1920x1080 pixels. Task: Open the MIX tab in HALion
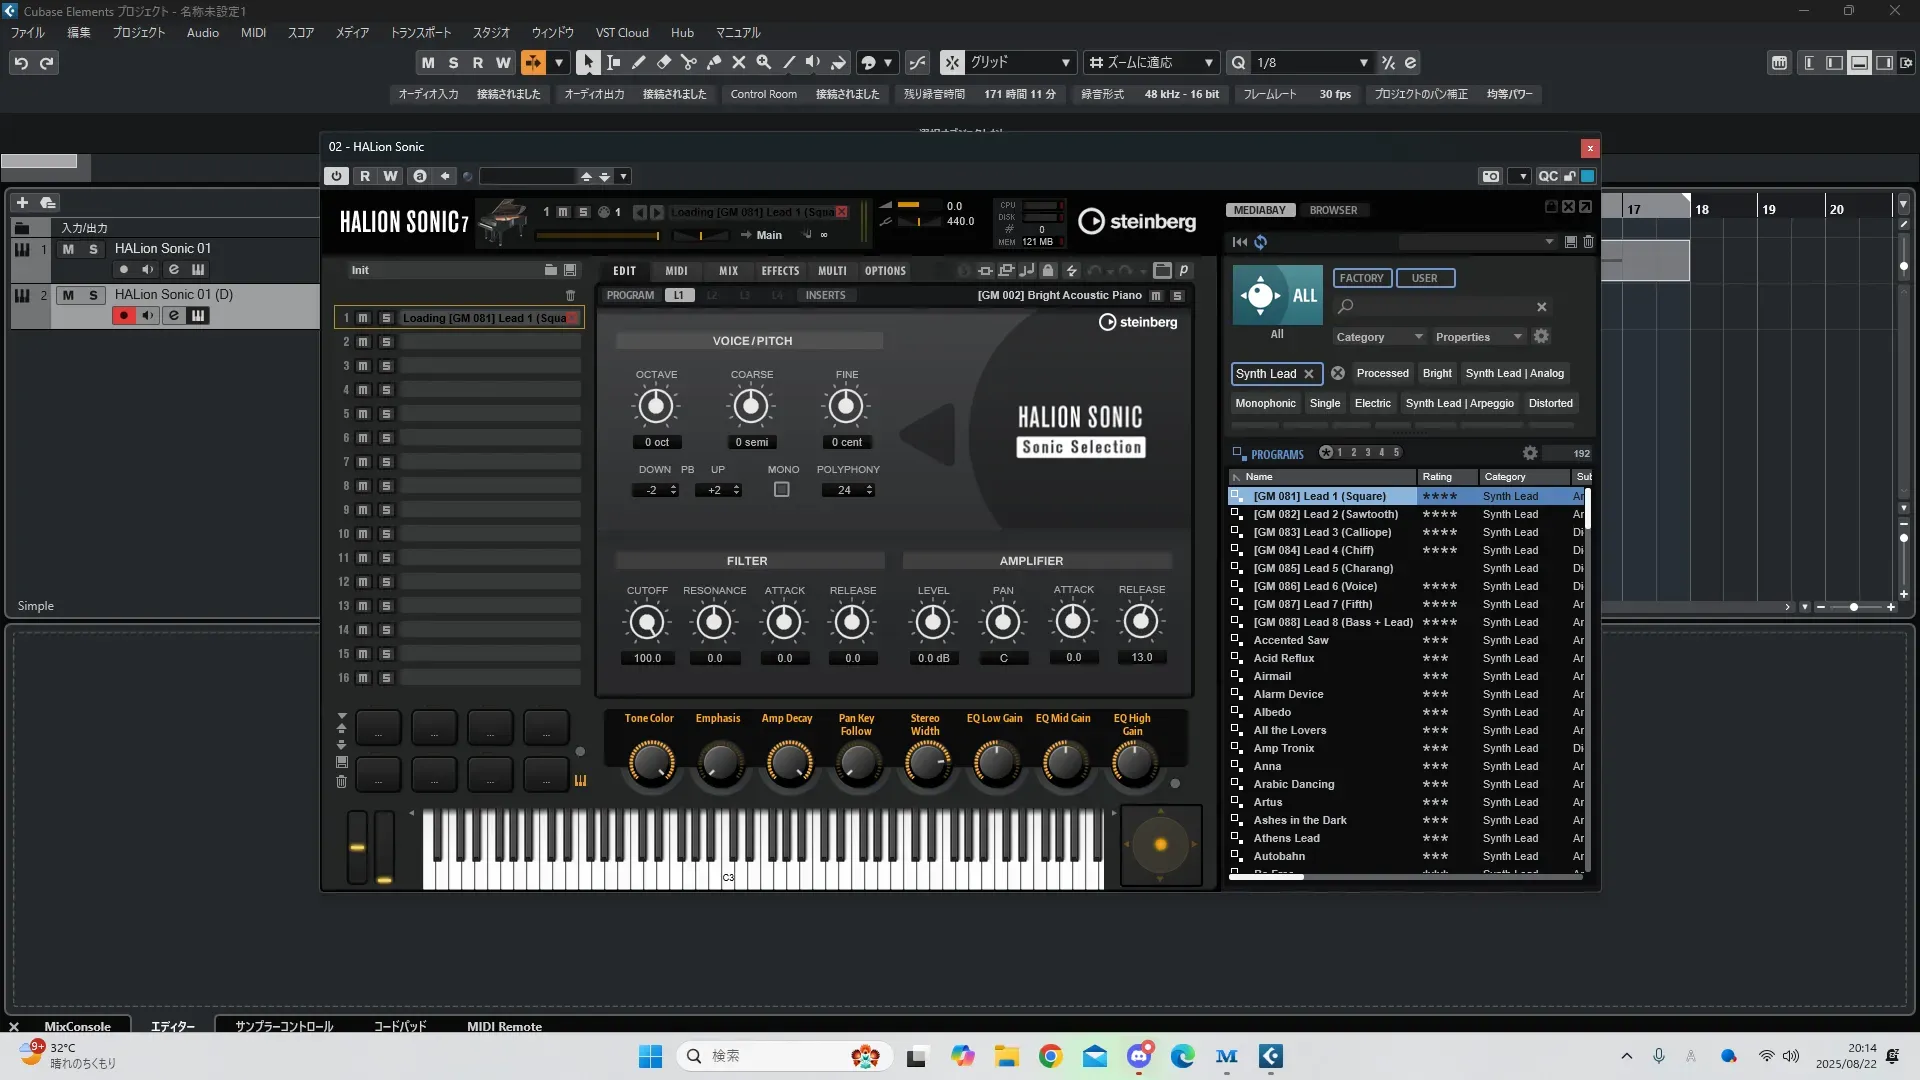[x=728, y=271]
